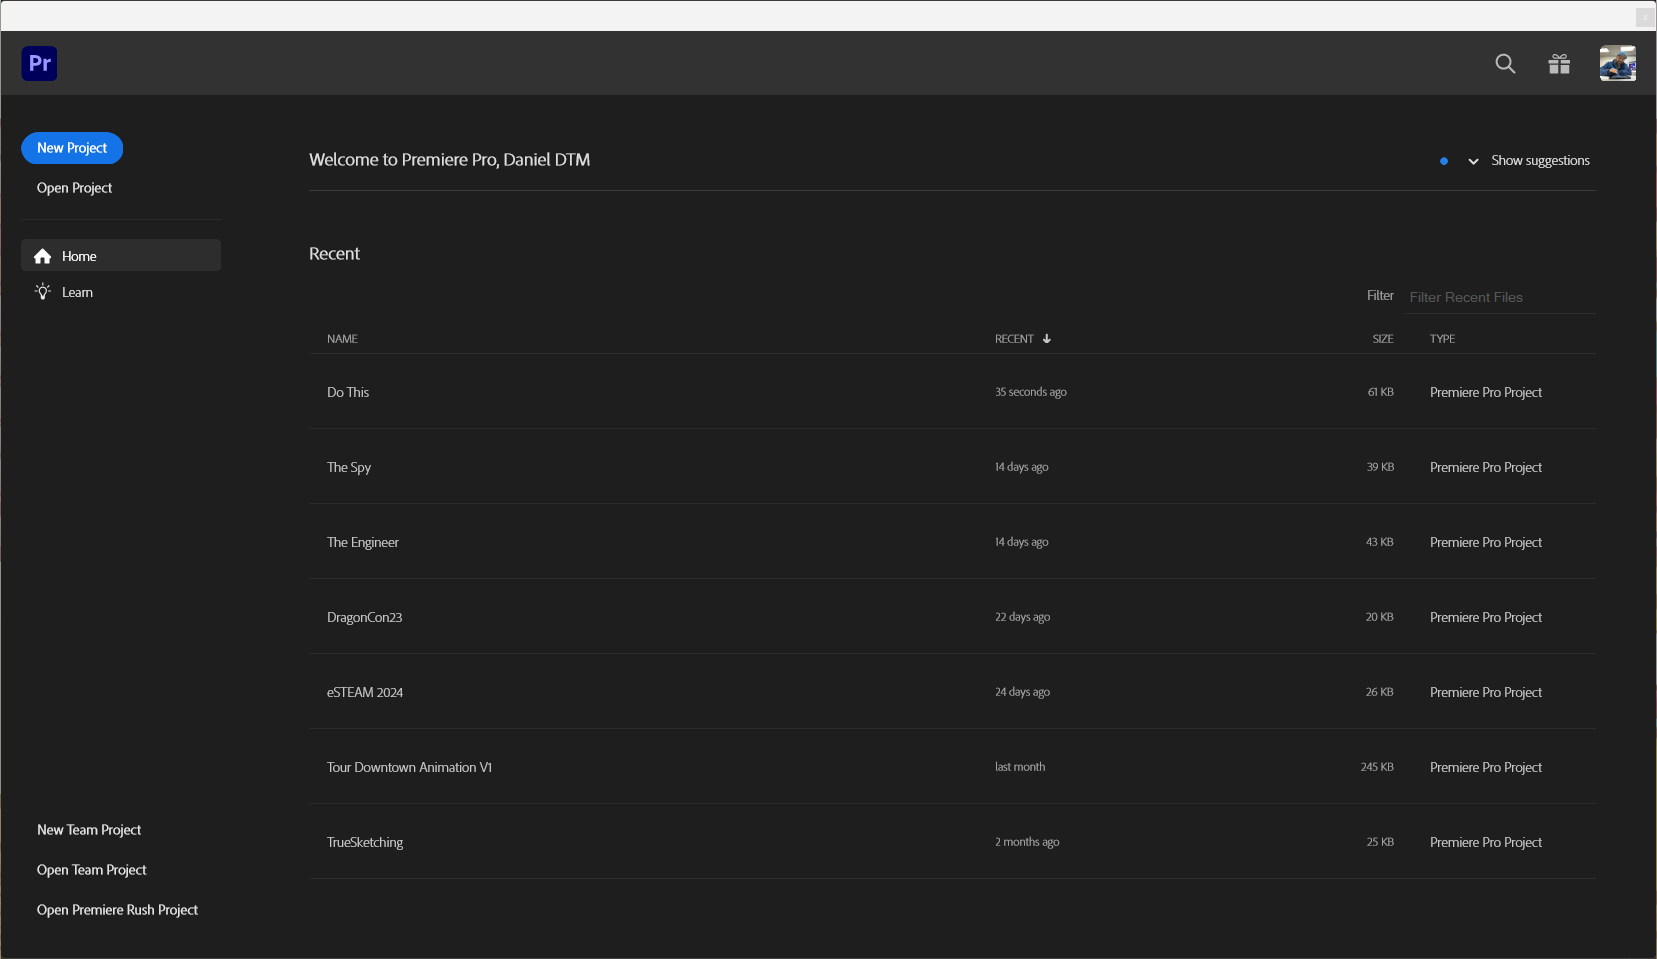This screenshot has height=959, width=1657.
Task: Click the '43 KB' size cell
Action: [1380, 542]
